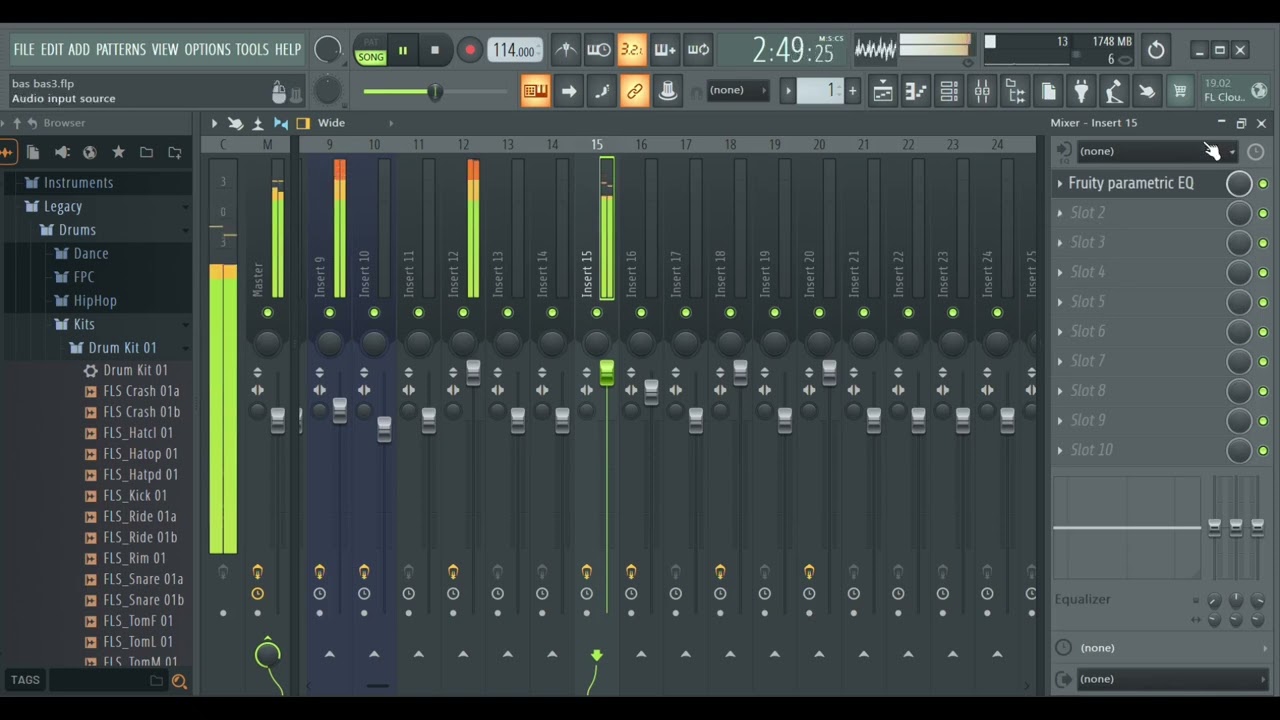
Task: Select FLS_Kick 01 sample
Action: [x=135, y=496]
